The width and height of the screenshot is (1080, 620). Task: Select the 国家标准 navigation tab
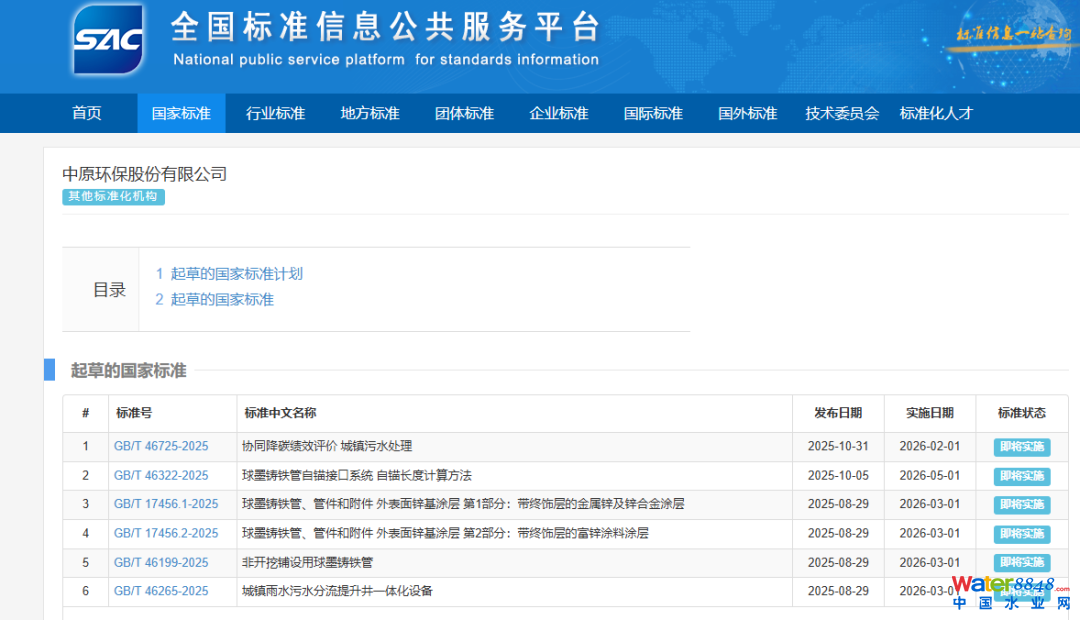pyautogui.click(x=181, y=113)
